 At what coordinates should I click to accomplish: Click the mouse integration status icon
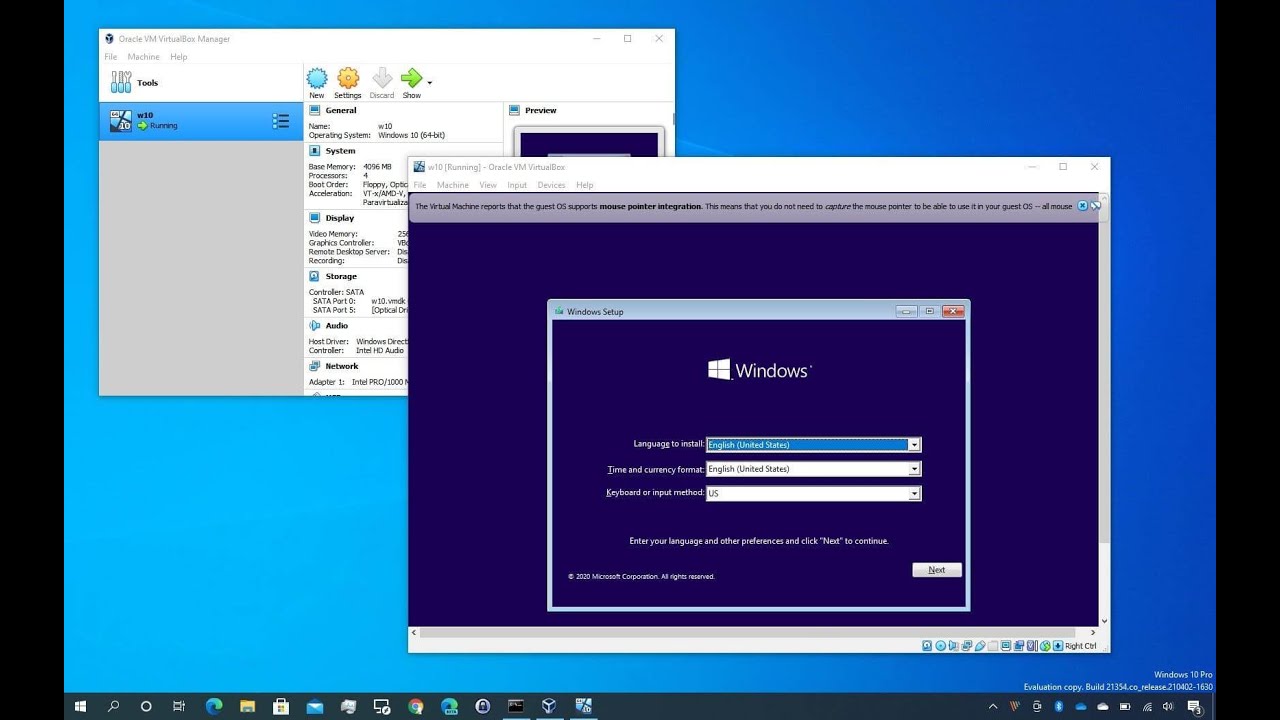(1045, 646)
